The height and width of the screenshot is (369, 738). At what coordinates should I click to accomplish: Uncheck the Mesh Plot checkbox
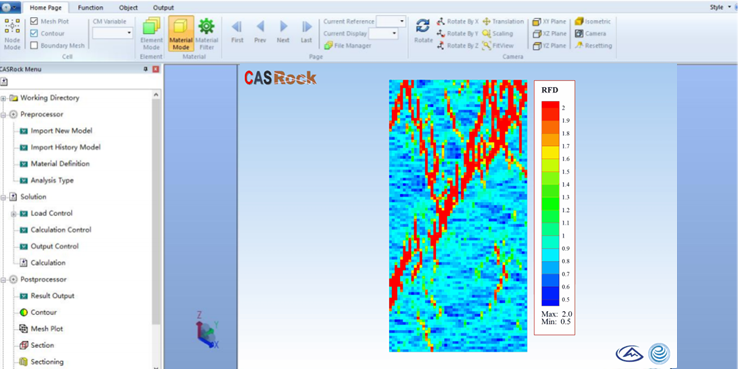coord(34,21)
